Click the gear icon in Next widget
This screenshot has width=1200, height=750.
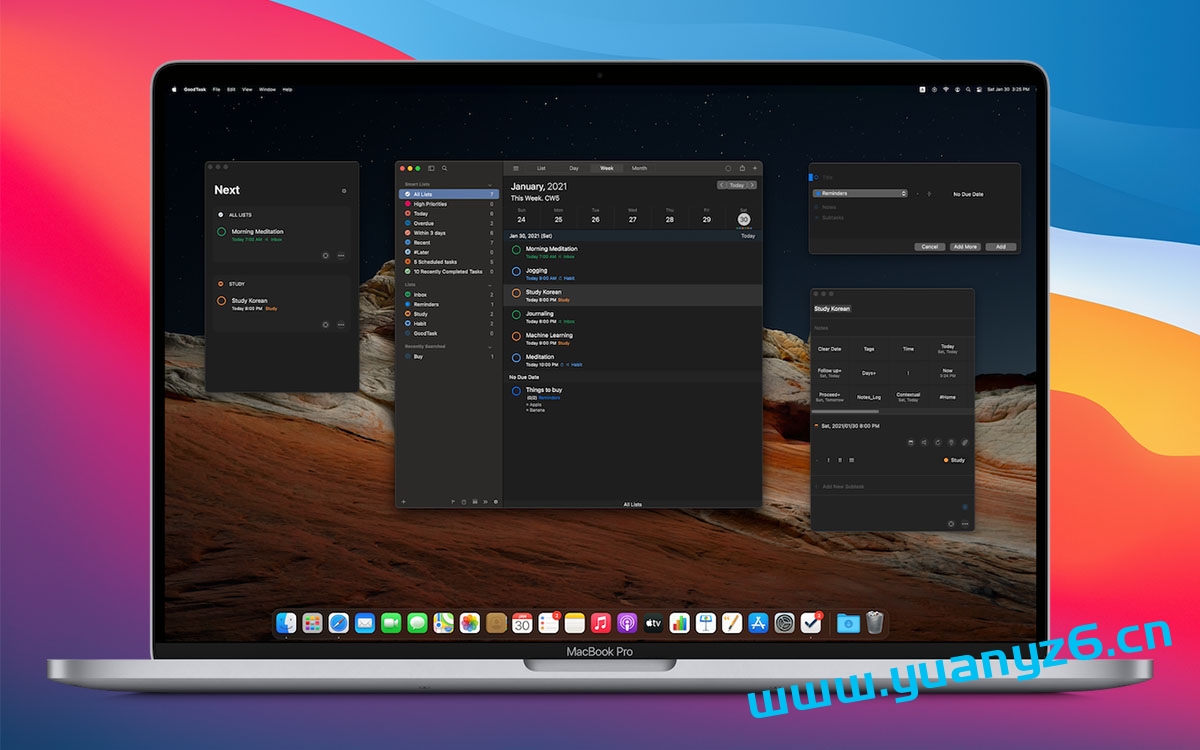coord(344,190)
